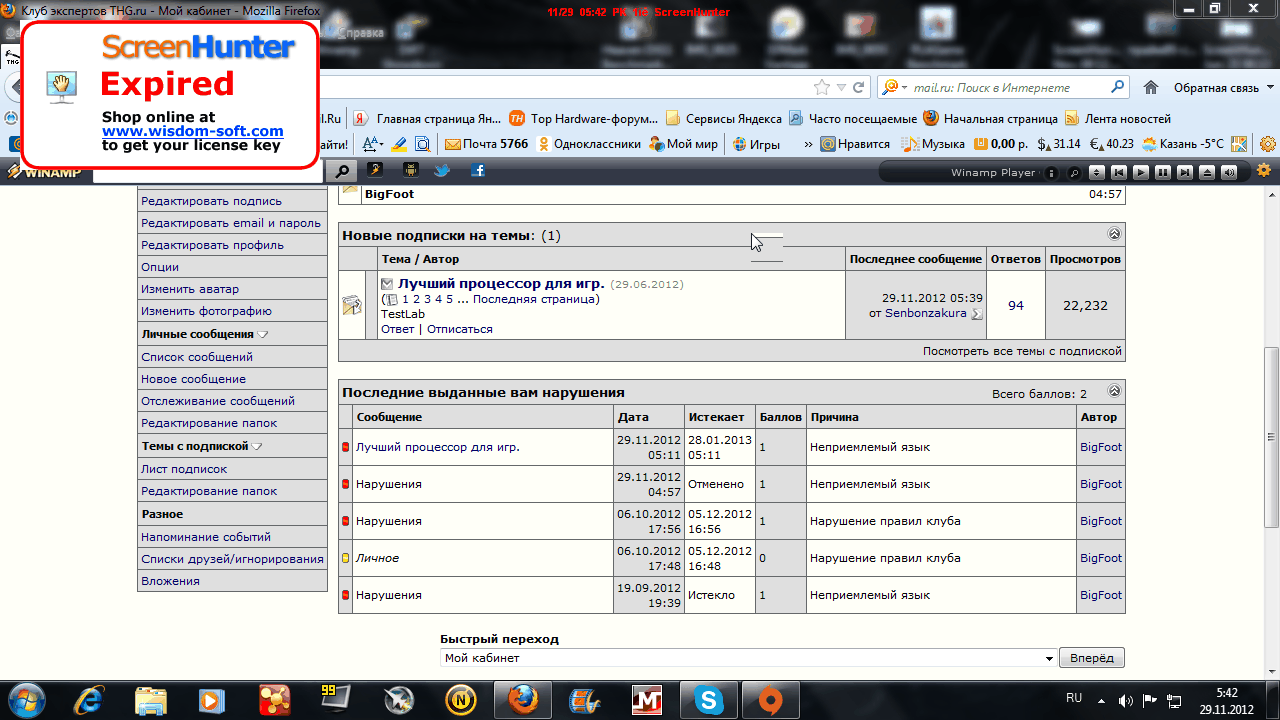
Task: Click the Twitter icon in Winamp toolbar
Action: pos(442,170)
